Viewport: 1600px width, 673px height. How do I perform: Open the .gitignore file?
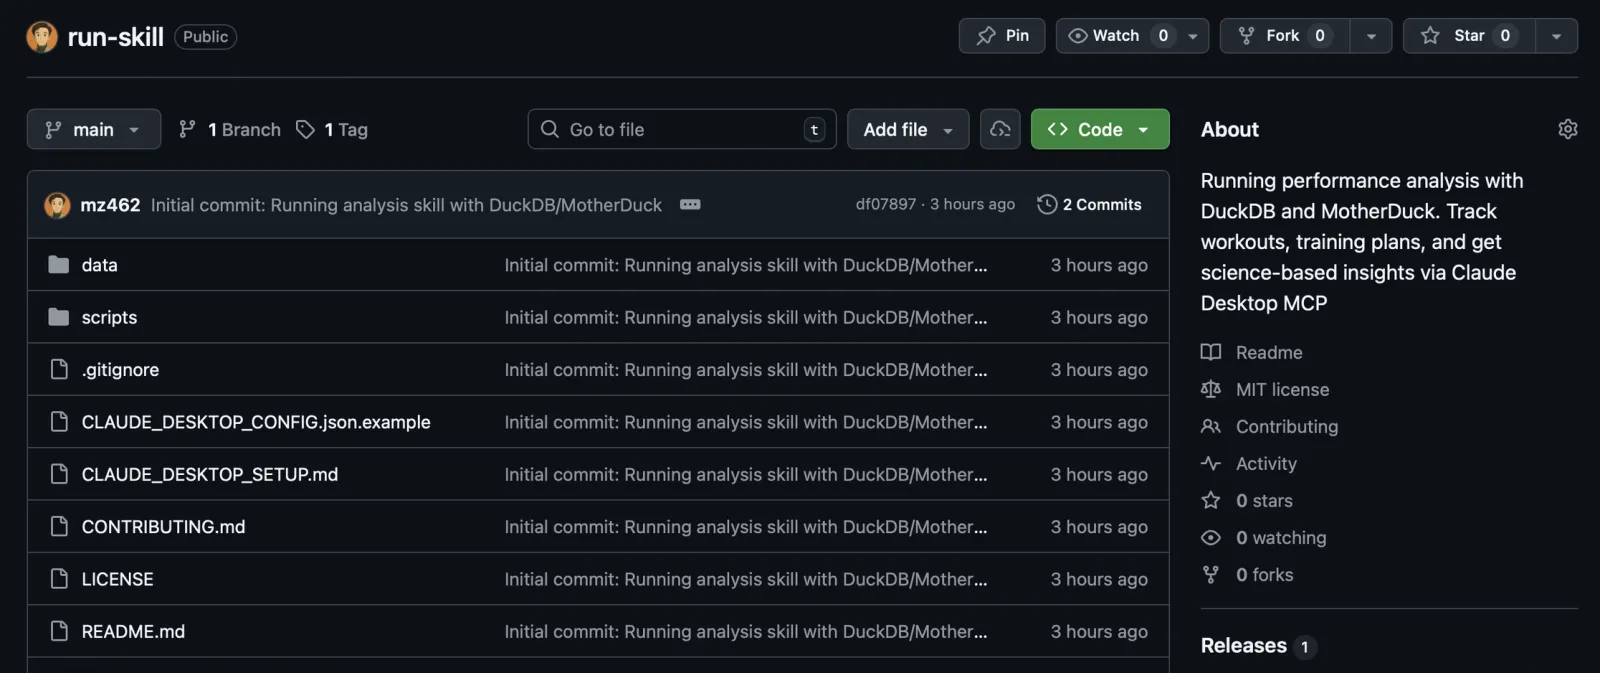pos(120,370)
